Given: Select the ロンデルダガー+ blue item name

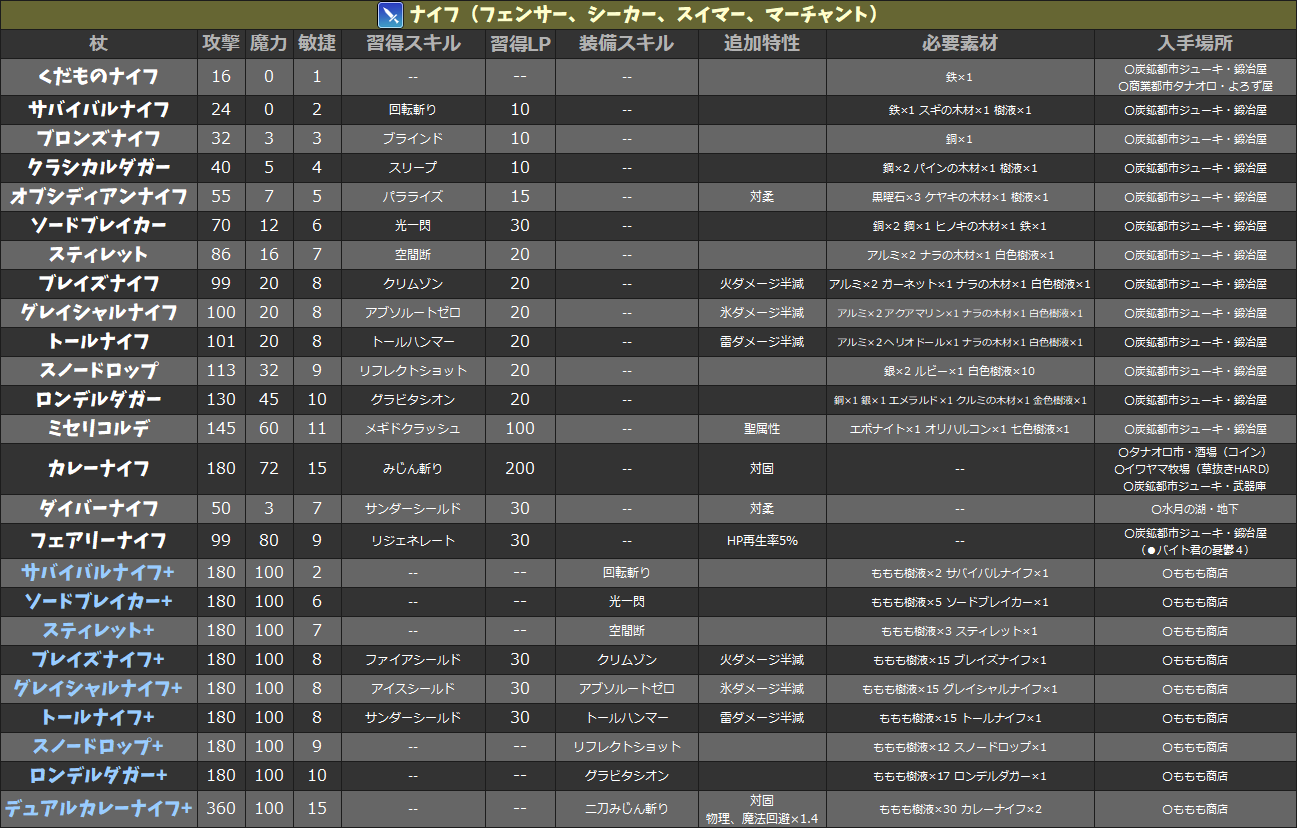Looking at the screenshot, I should pyautogui.click(x=99, y=776).
